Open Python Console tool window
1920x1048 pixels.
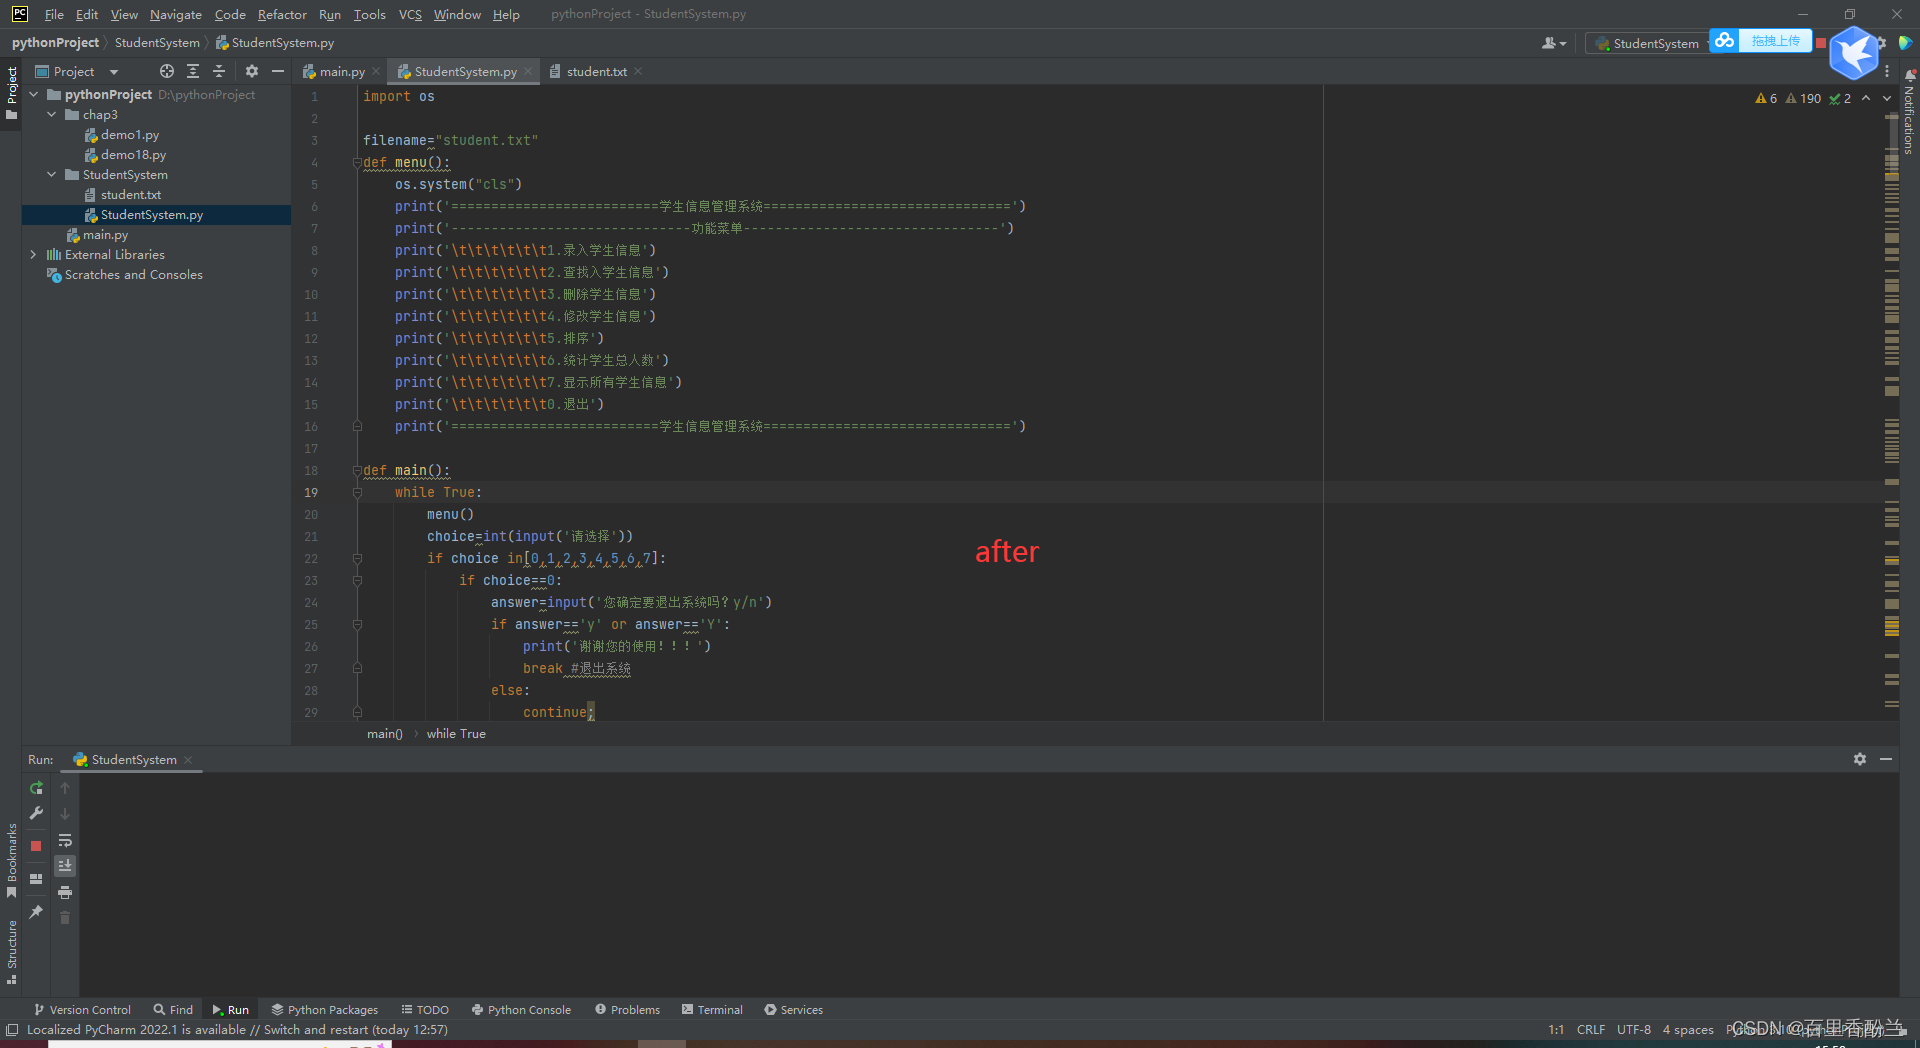coord(521,1010)
